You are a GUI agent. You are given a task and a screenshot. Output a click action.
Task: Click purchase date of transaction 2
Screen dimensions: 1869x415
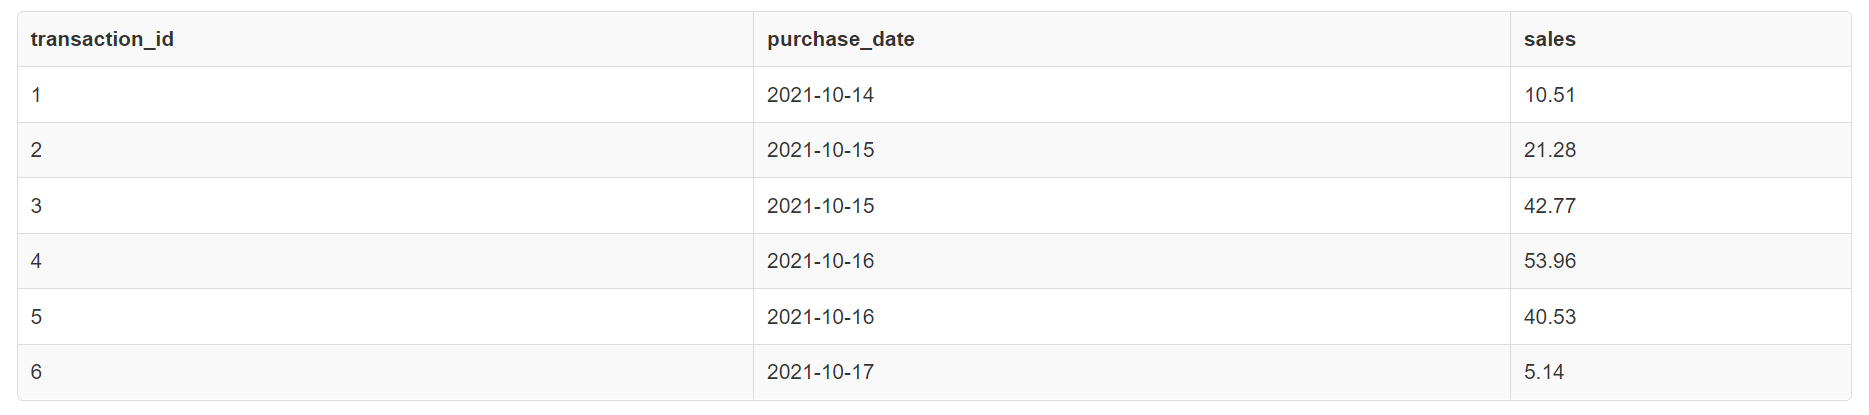pos(820,150)
